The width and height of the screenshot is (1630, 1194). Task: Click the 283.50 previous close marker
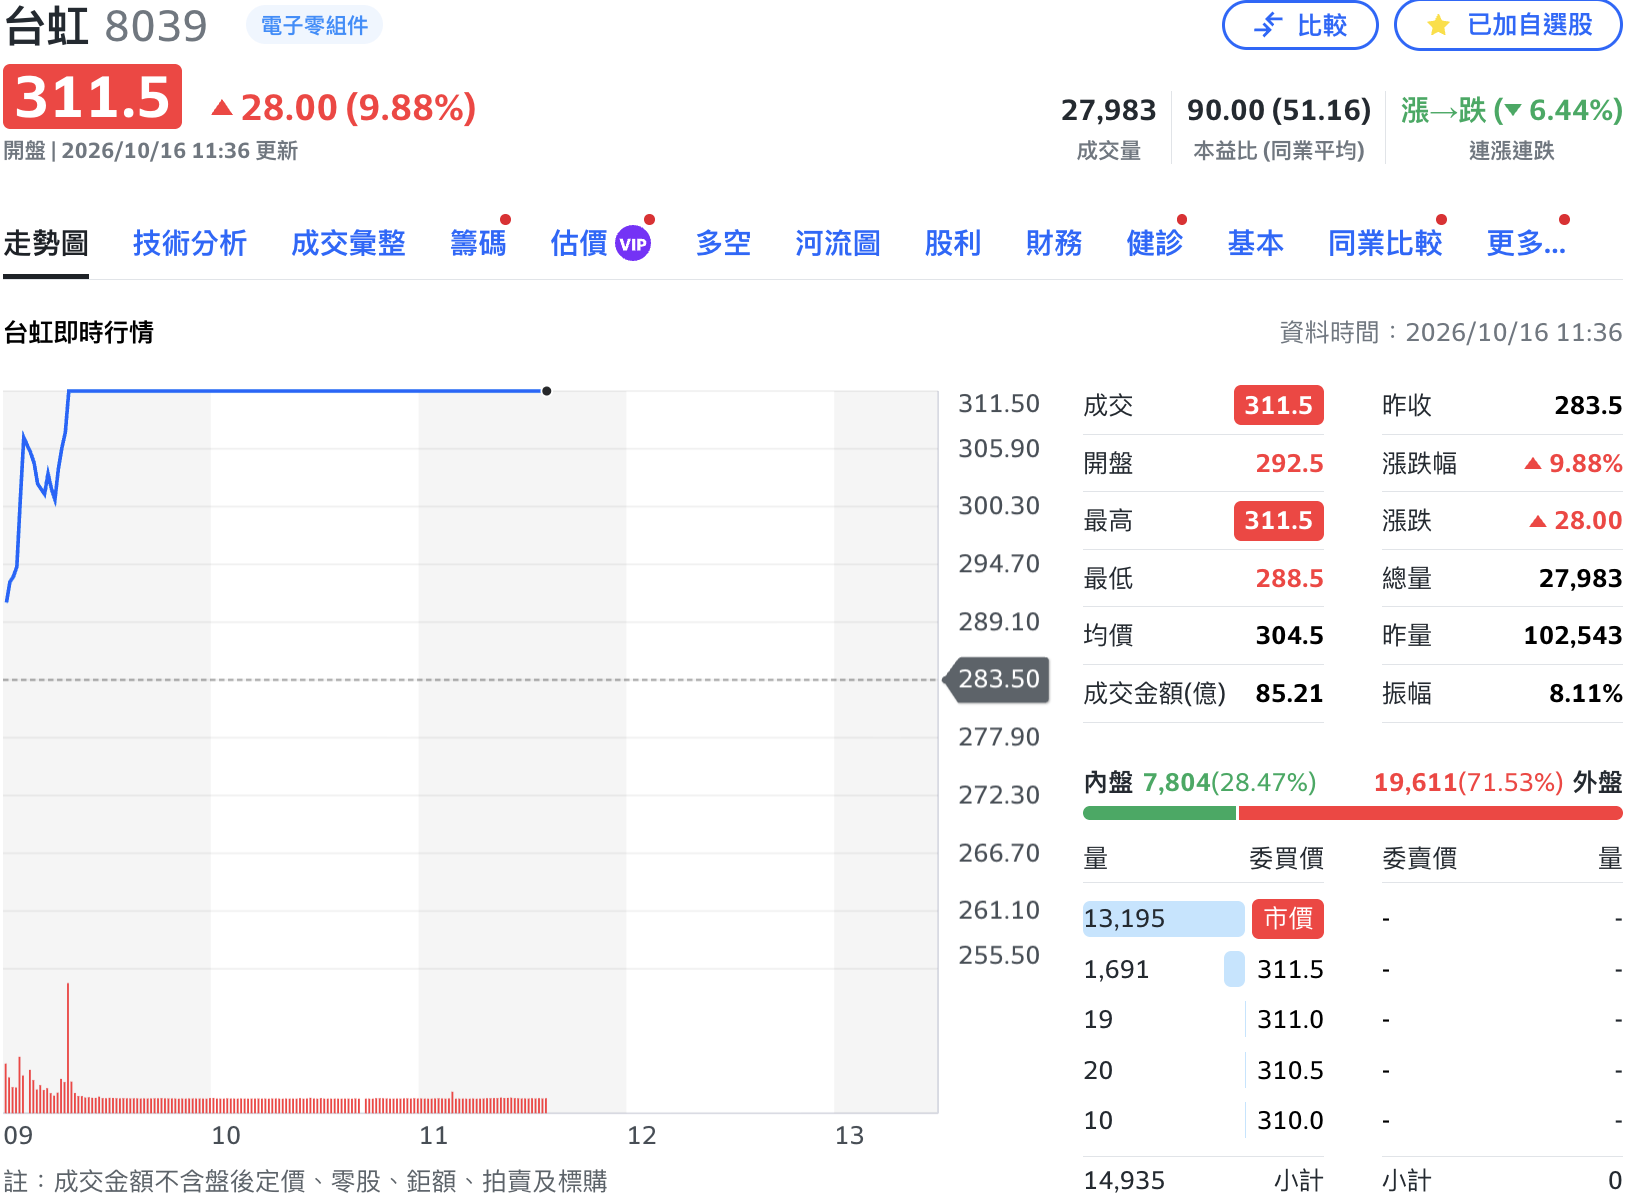pyautogui.click(x=997, y=679)
